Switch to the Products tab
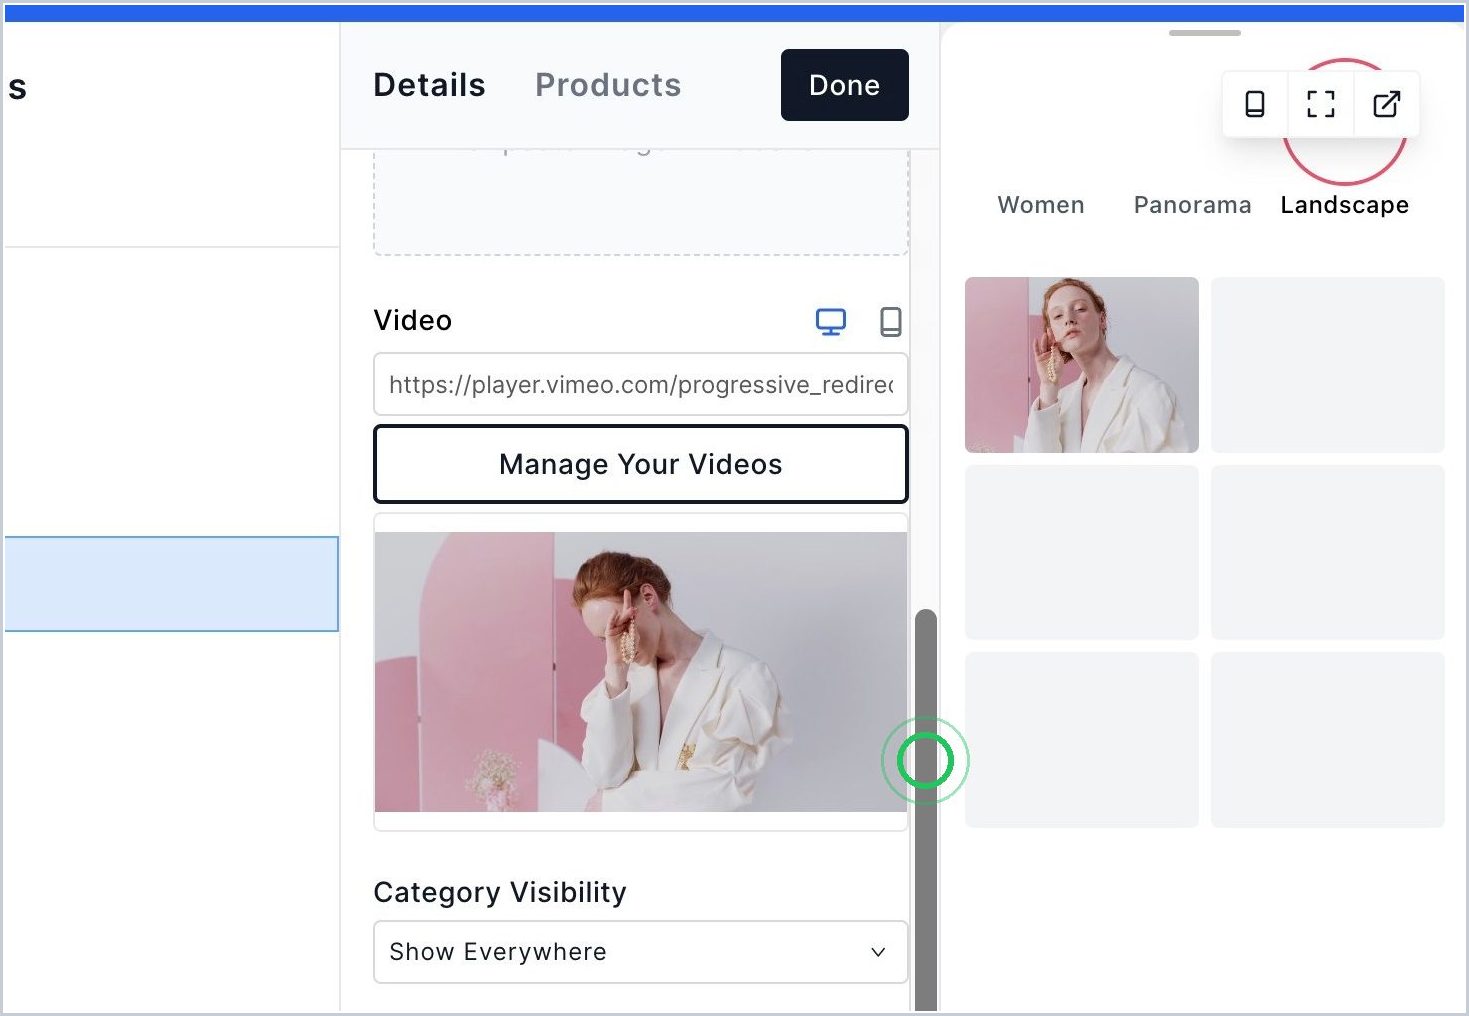The width and height of the screenshot is (1469, 1016). point(608,85)
